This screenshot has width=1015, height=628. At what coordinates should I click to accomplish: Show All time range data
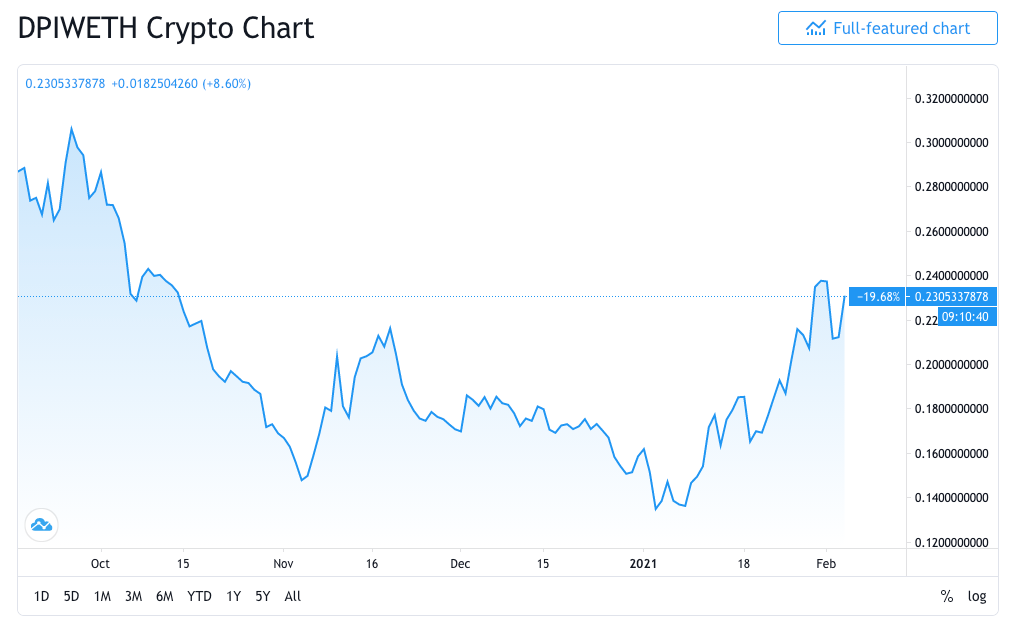(293, 596)
